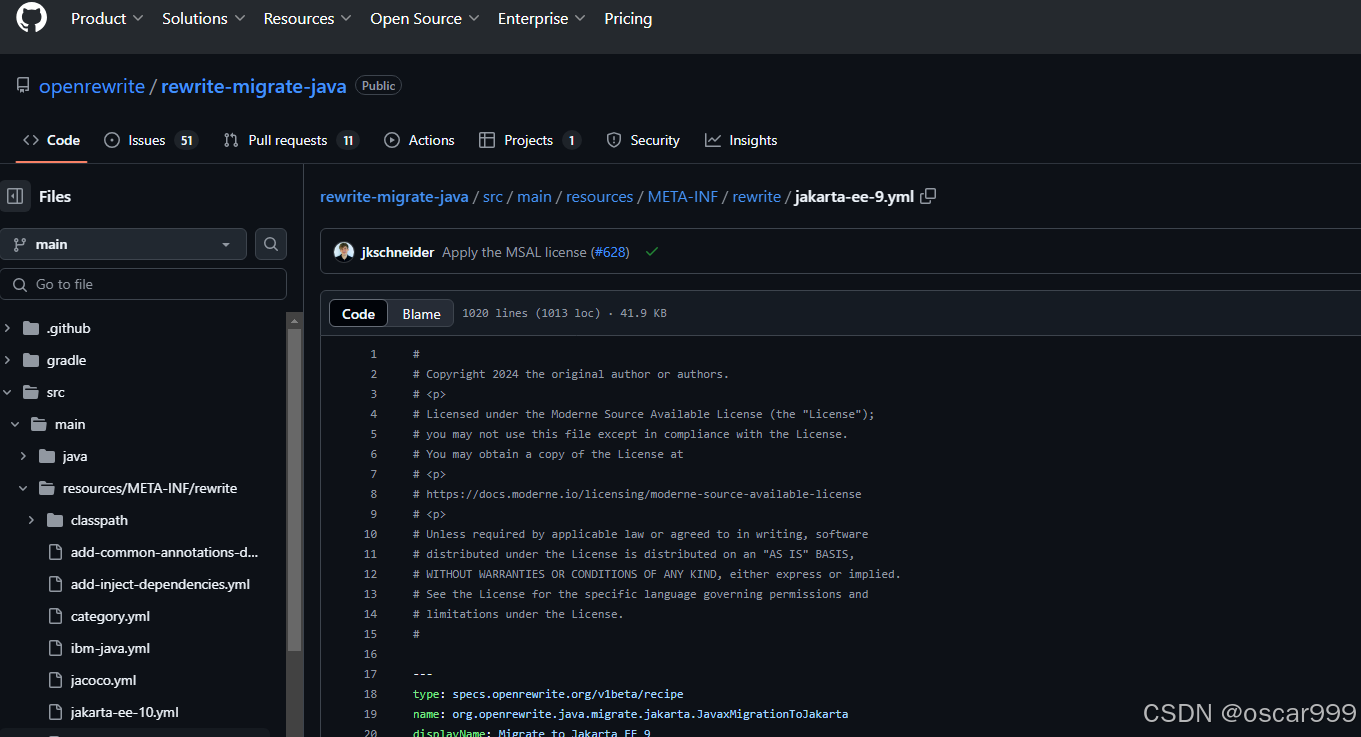
Task: Open the GitHub logo home link
Action: coord(32,18)
